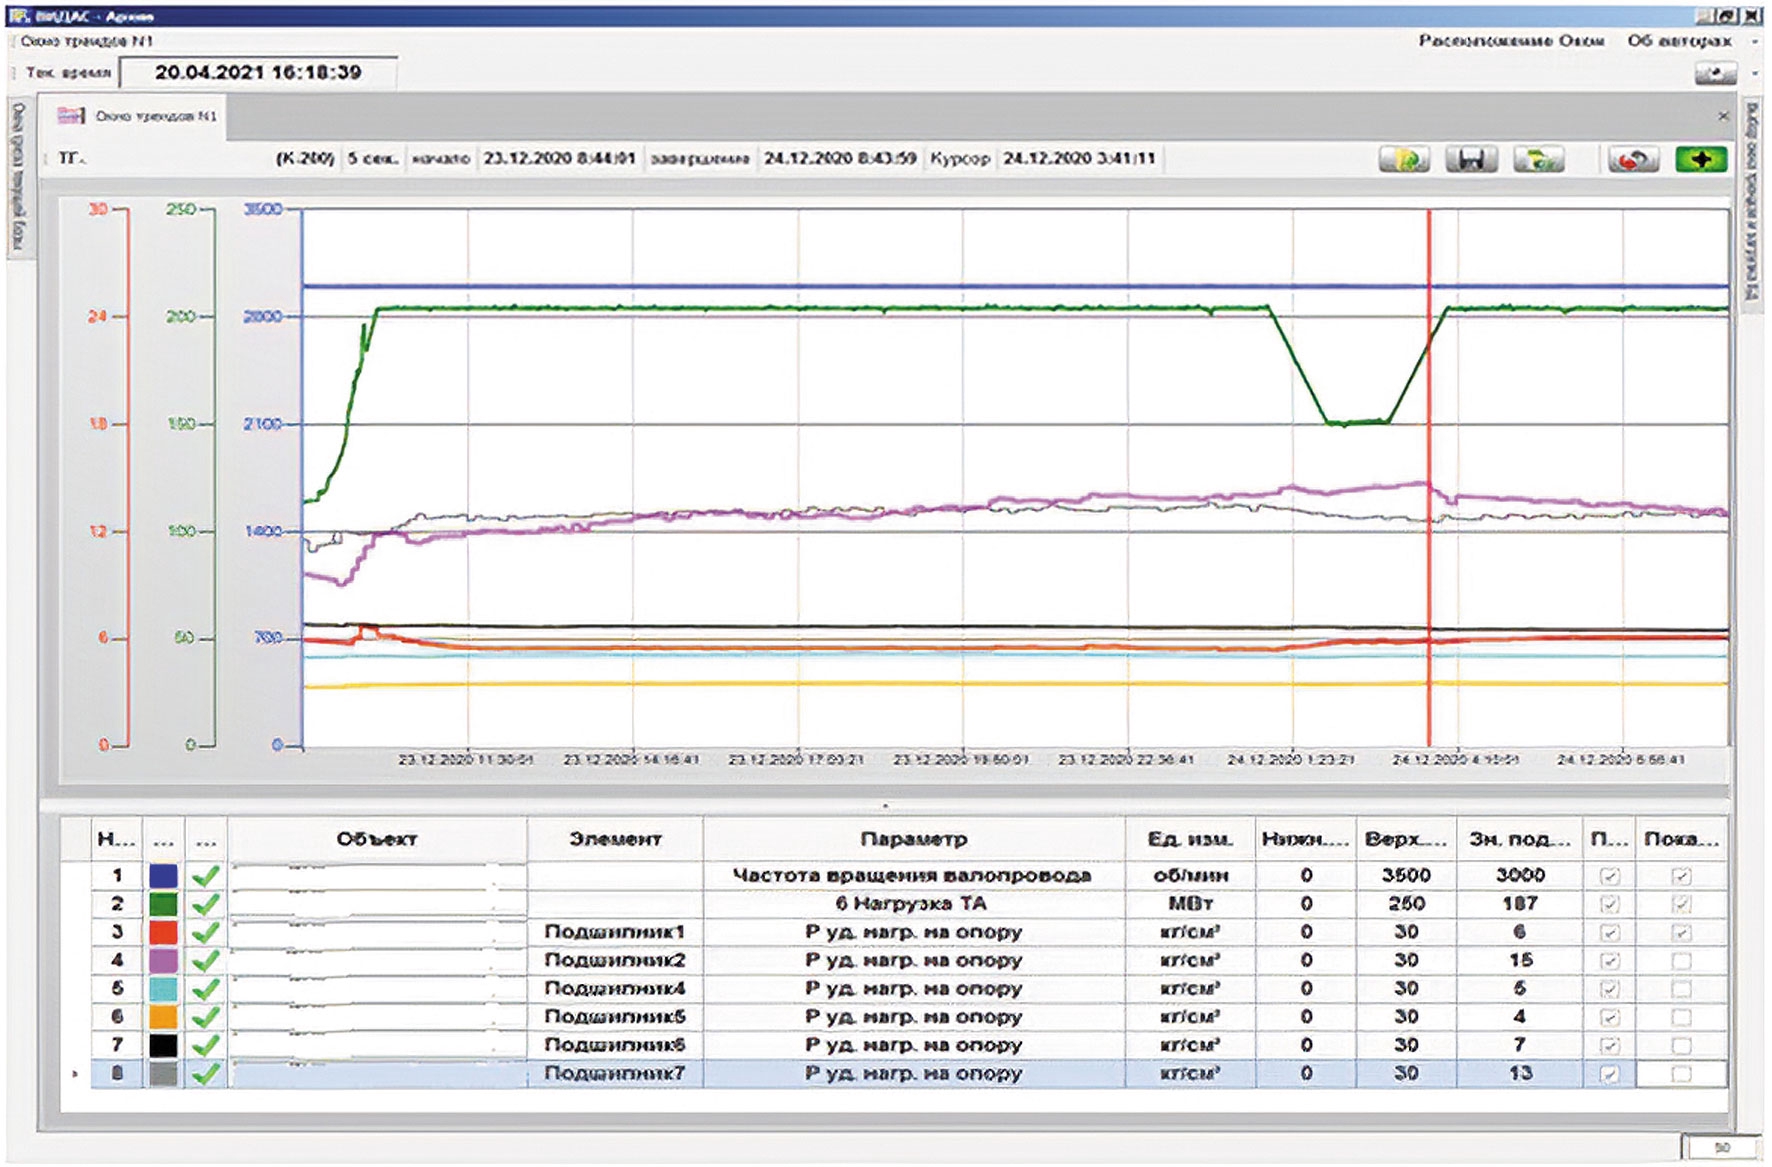
Task: Click the Параметр column header
Action: tap(914, 839)
